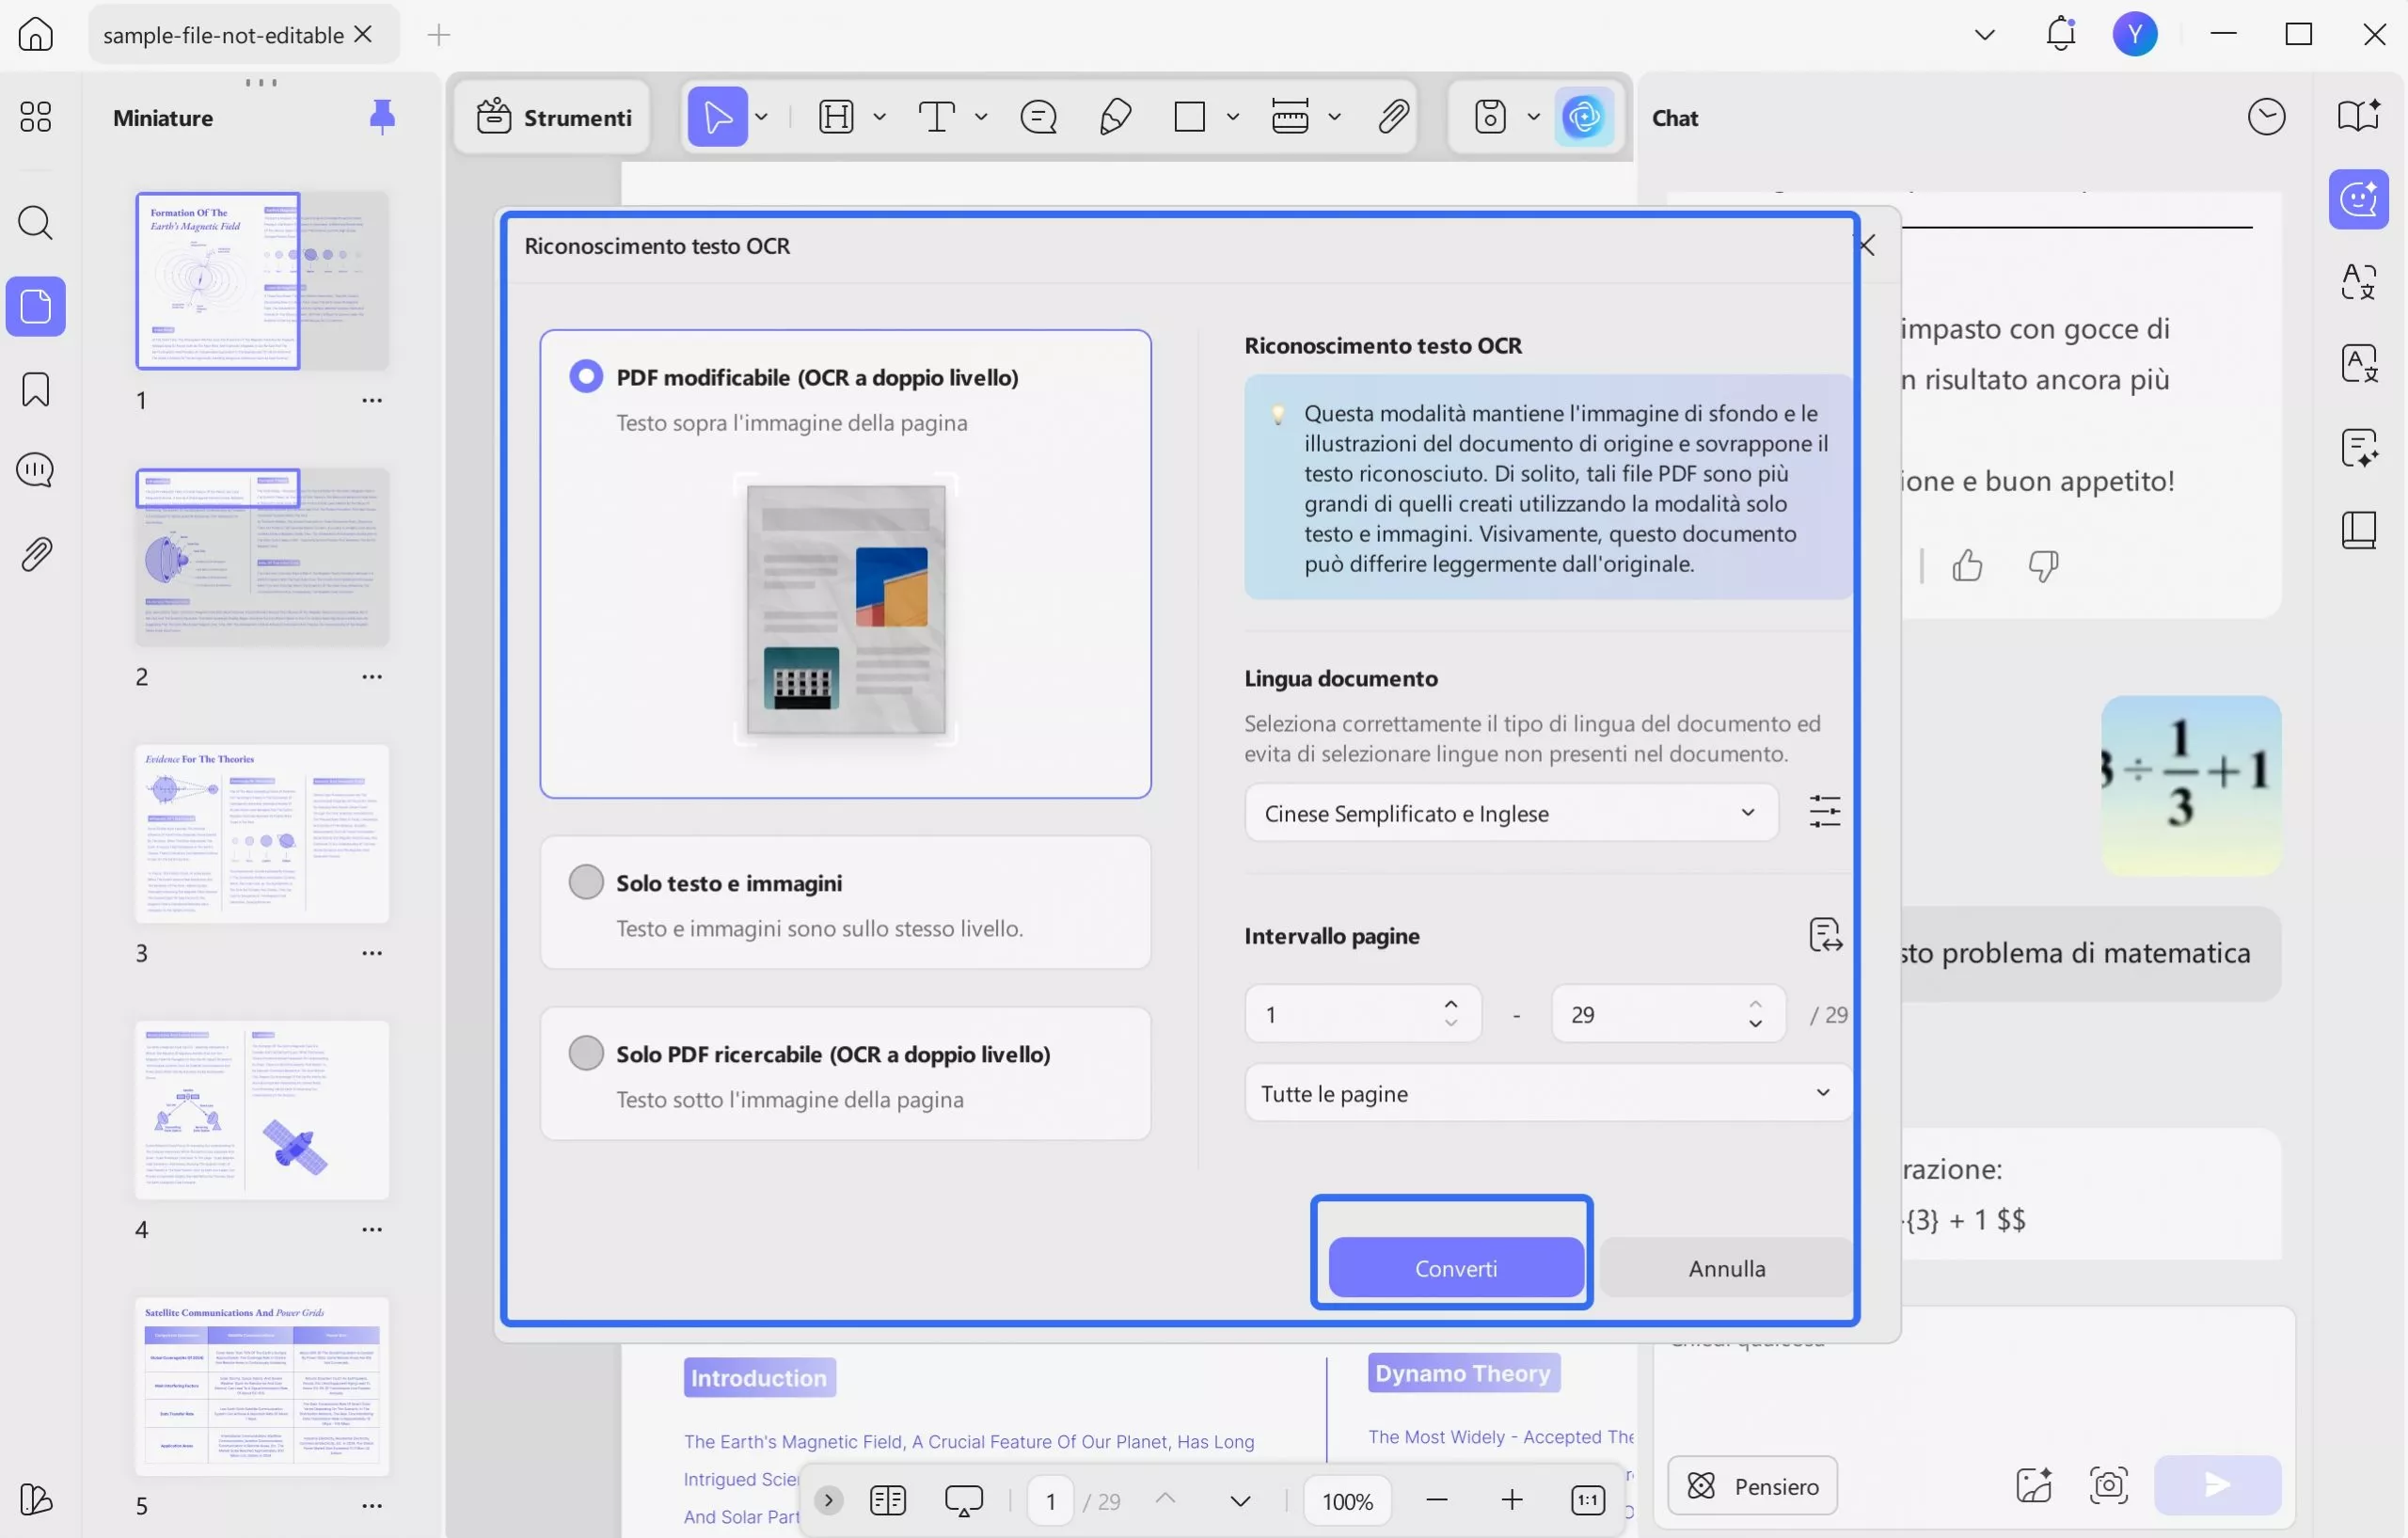Click the 100% zoom level field

tap(1347, 1500)
